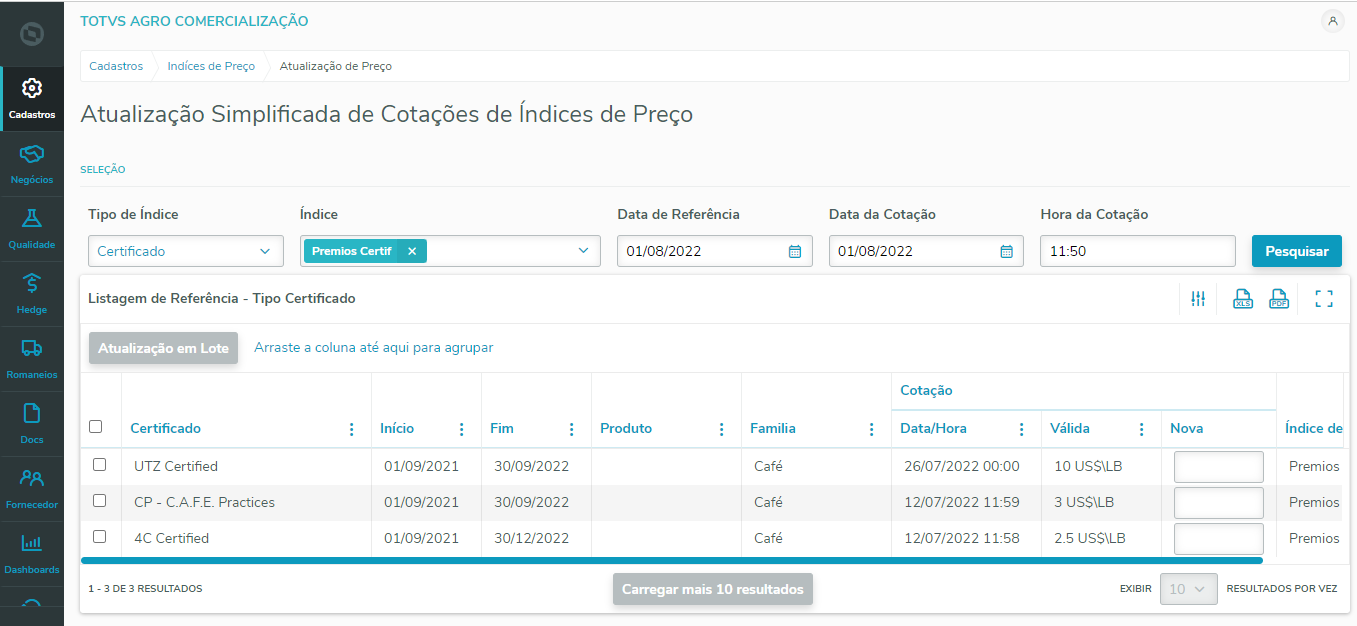Expand the grid to fullscreen
1357x626 pixels.
point(1324,298)
